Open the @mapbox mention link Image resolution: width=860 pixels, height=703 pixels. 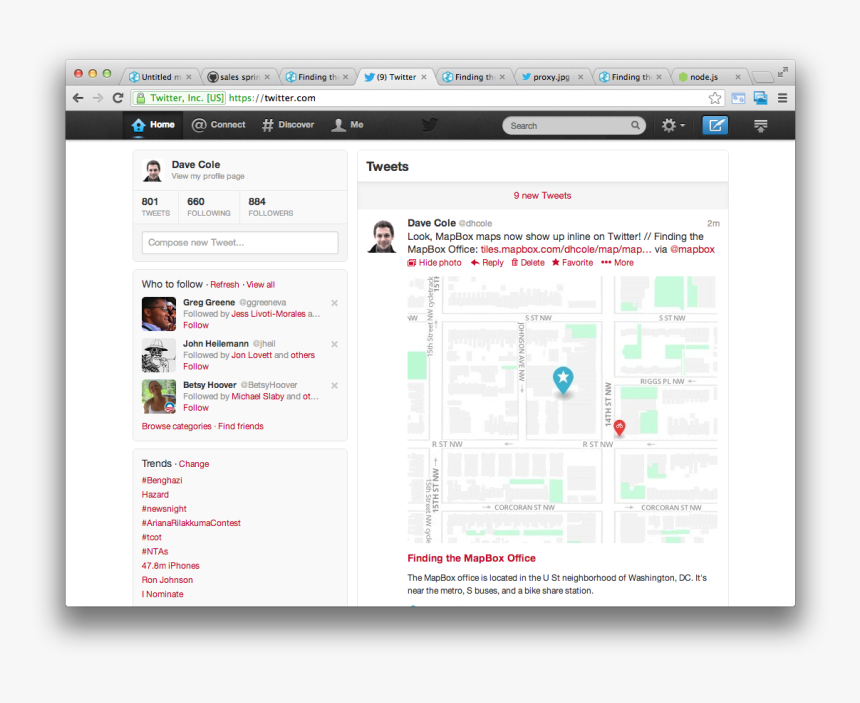tap(692, 250)
